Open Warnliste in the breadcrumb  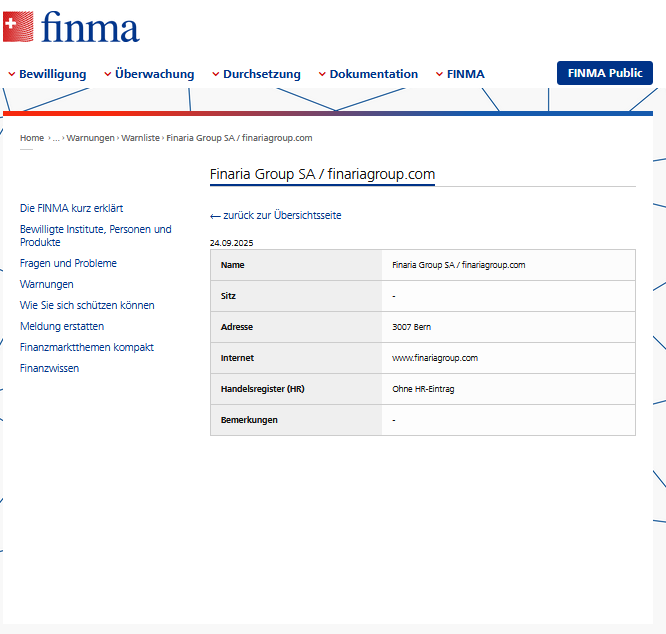pos(141,138)
